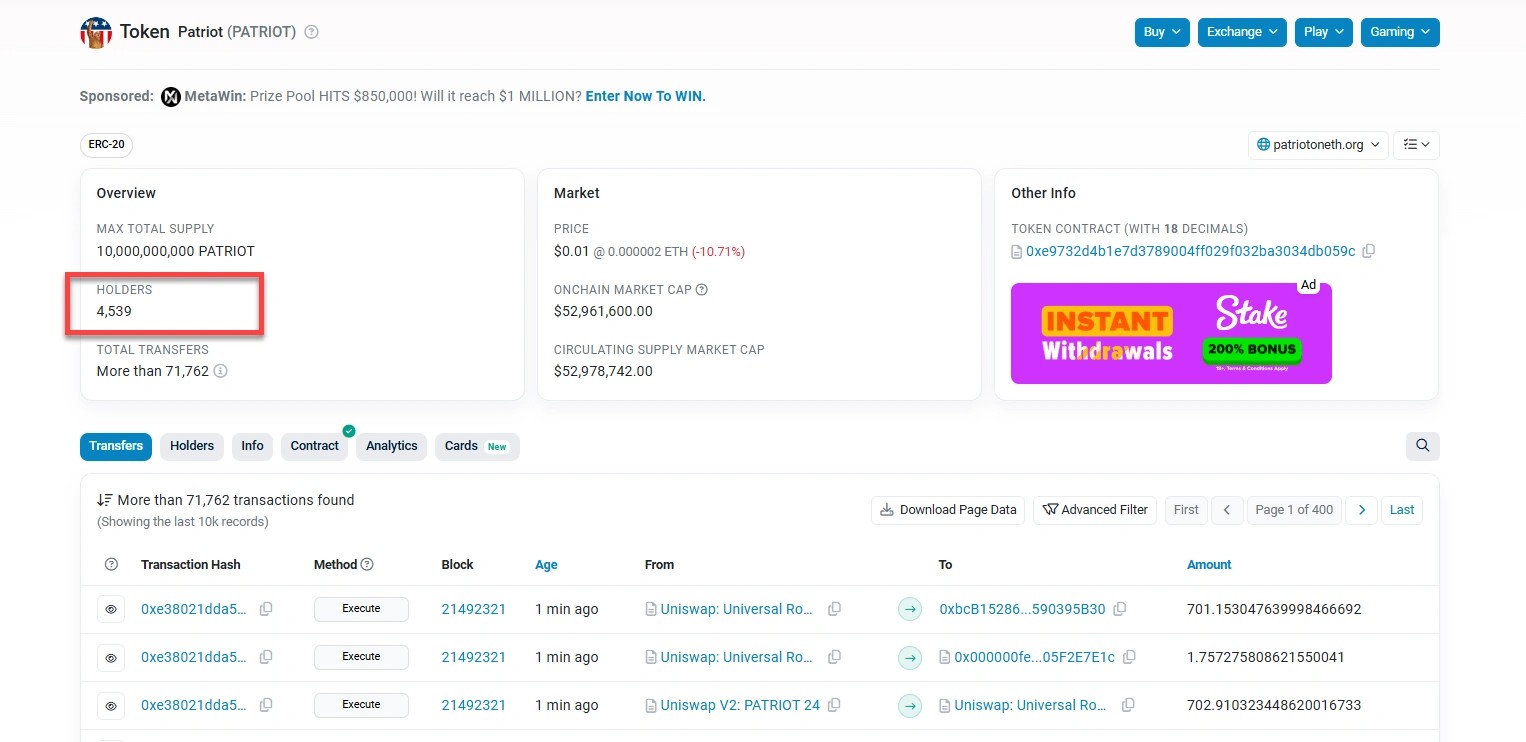Image resolution: width=1526 pixels, height=742 pixels.
Task: Click the Download Page Data button
Action: 946,510
